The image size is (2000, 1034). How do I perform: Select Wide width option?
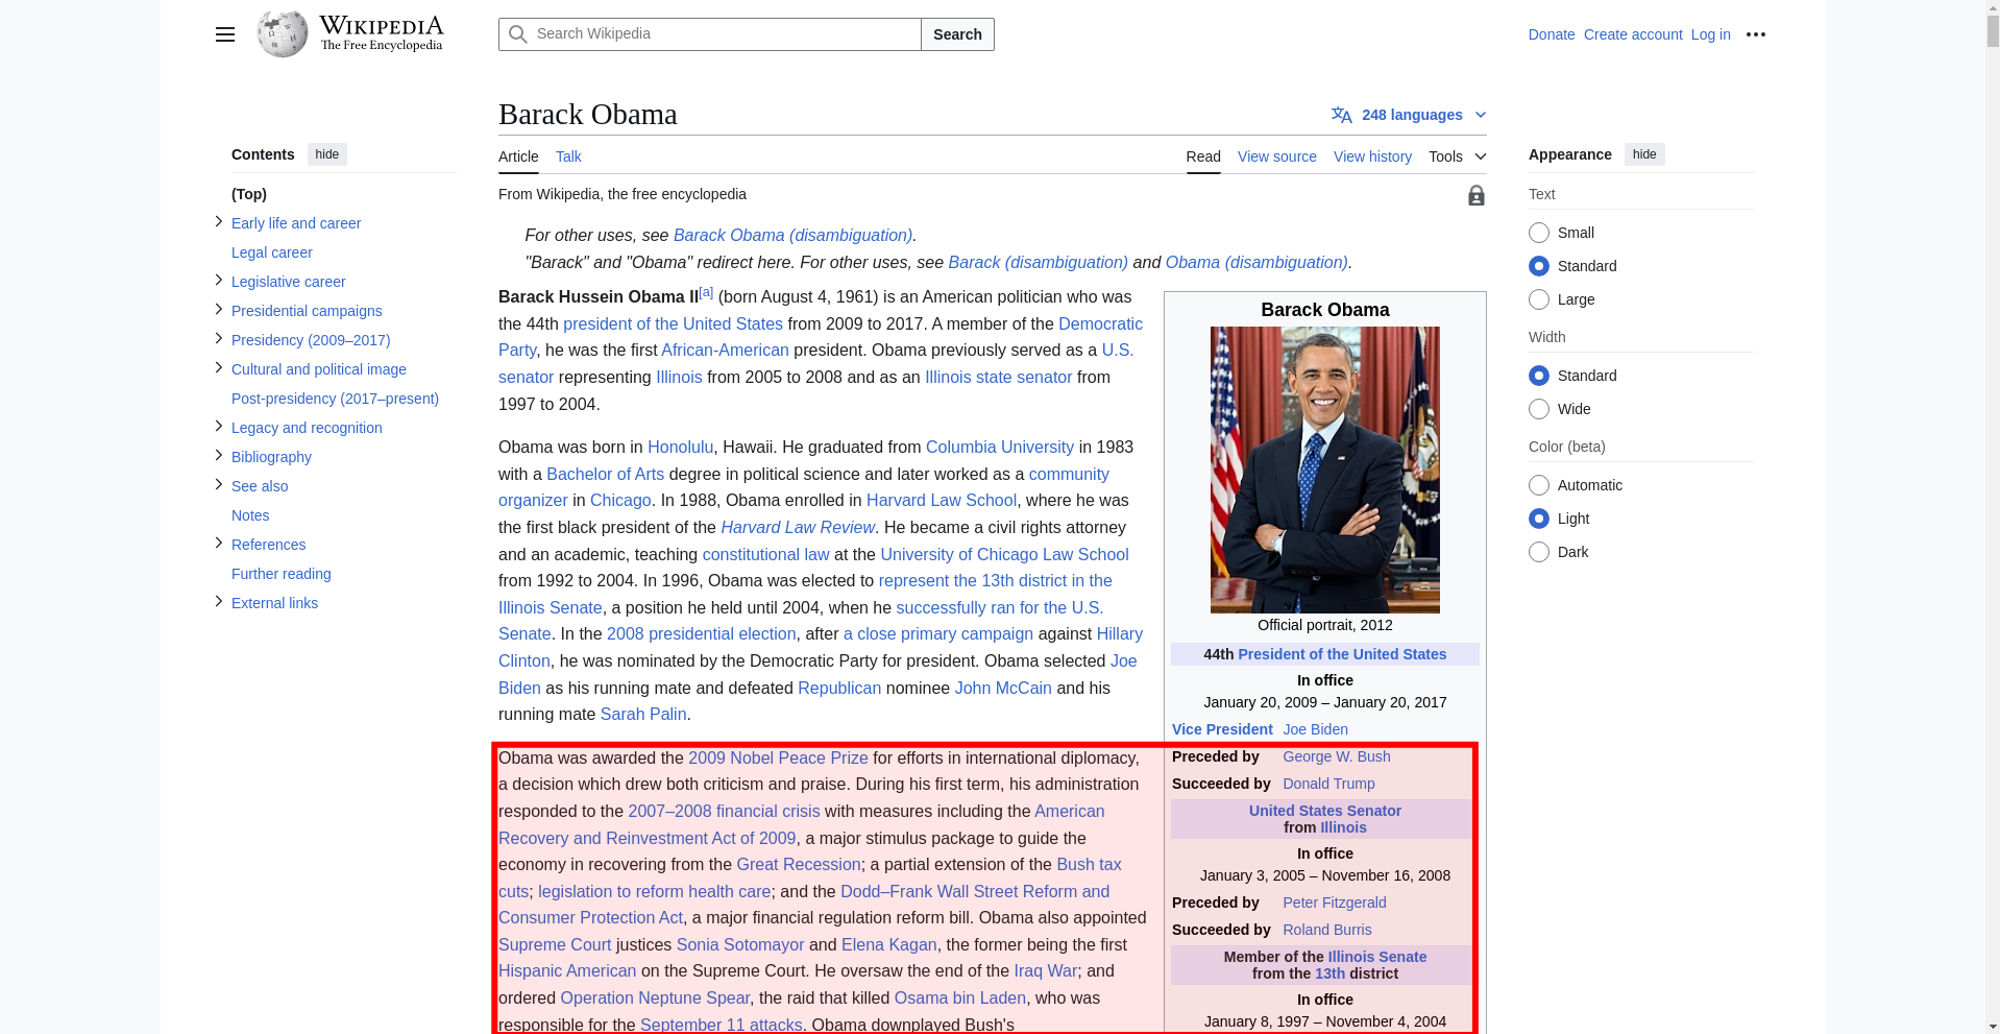(1539, 409)
